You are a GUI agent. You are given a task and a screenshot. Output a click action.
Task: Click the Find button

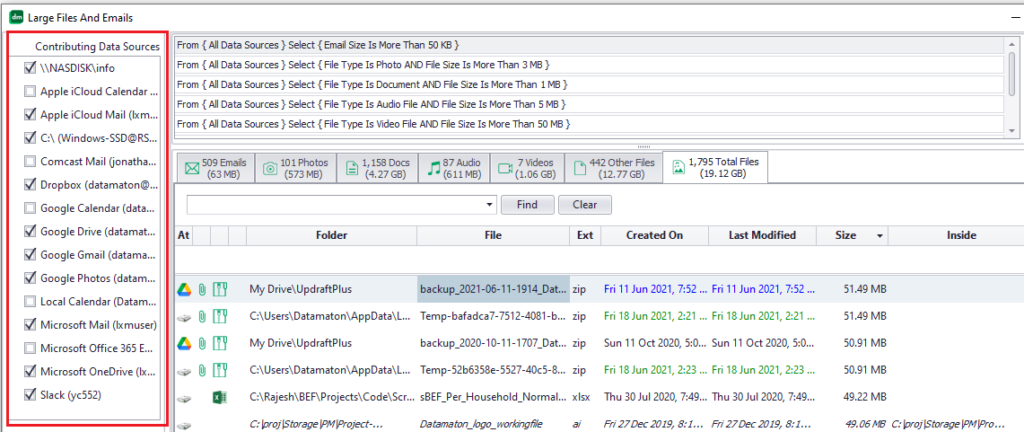(x=527, y=205)
